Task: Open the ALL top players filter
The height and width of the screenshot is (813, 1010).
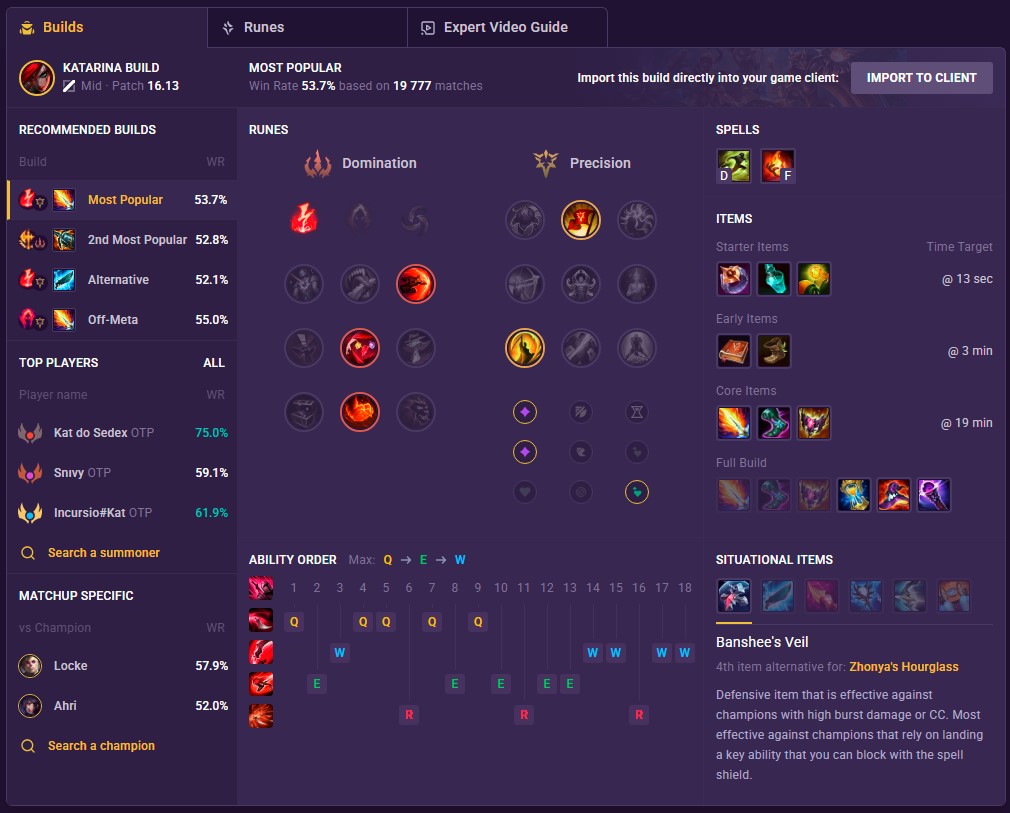Action: pos(214,363)
